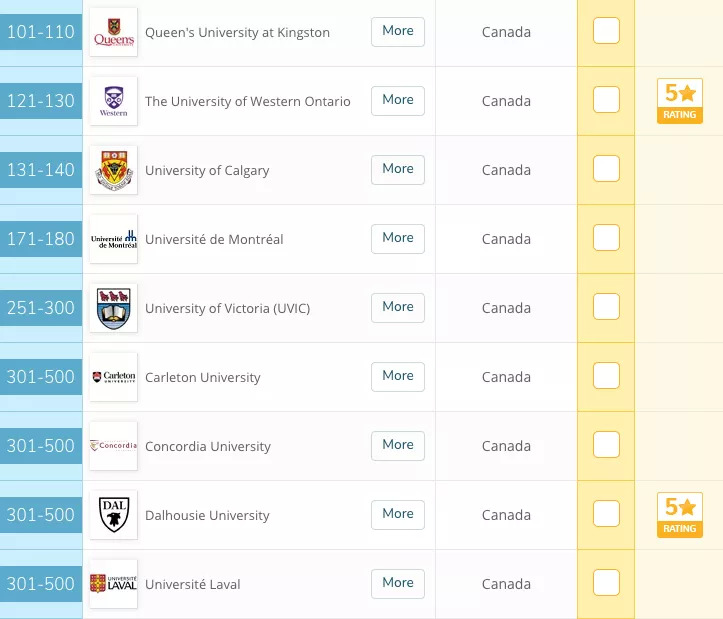The width and height of the screenshot is (723, 619).
Task: Open the Dalhousie University name link
Action: point(207,516)
